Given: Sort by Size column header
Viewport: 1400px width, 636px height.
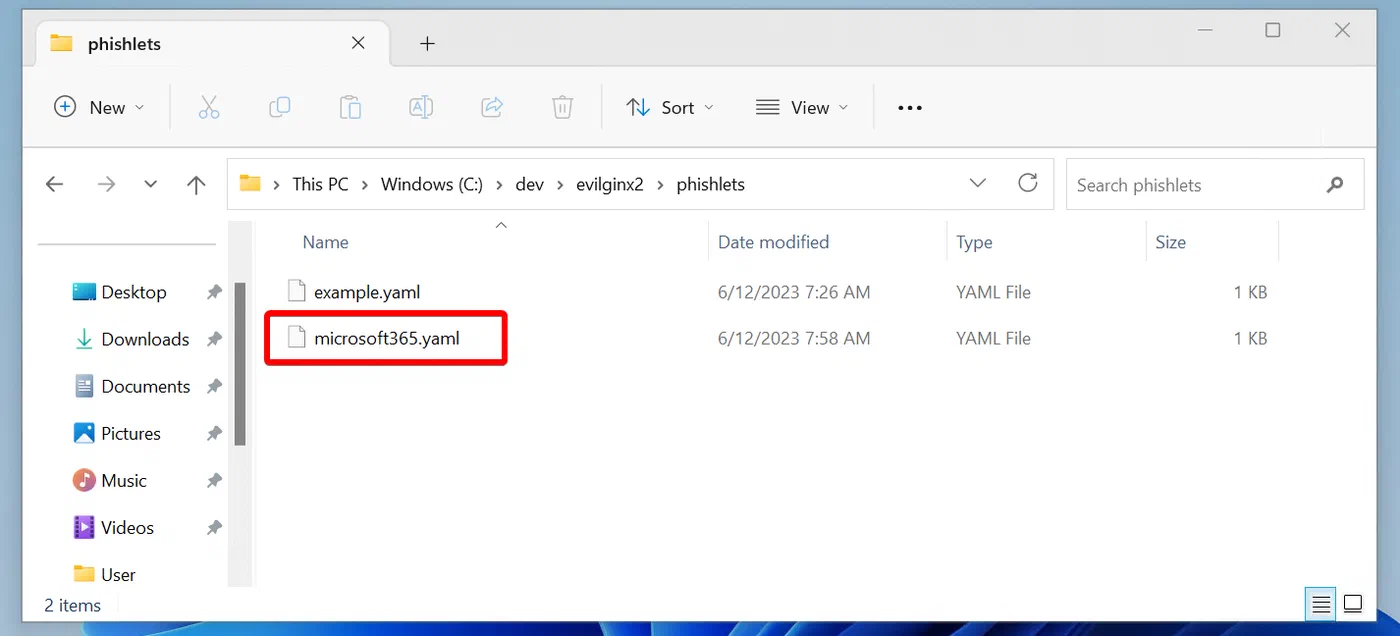Looking at the screenshot, I should tap(1170, 242).
